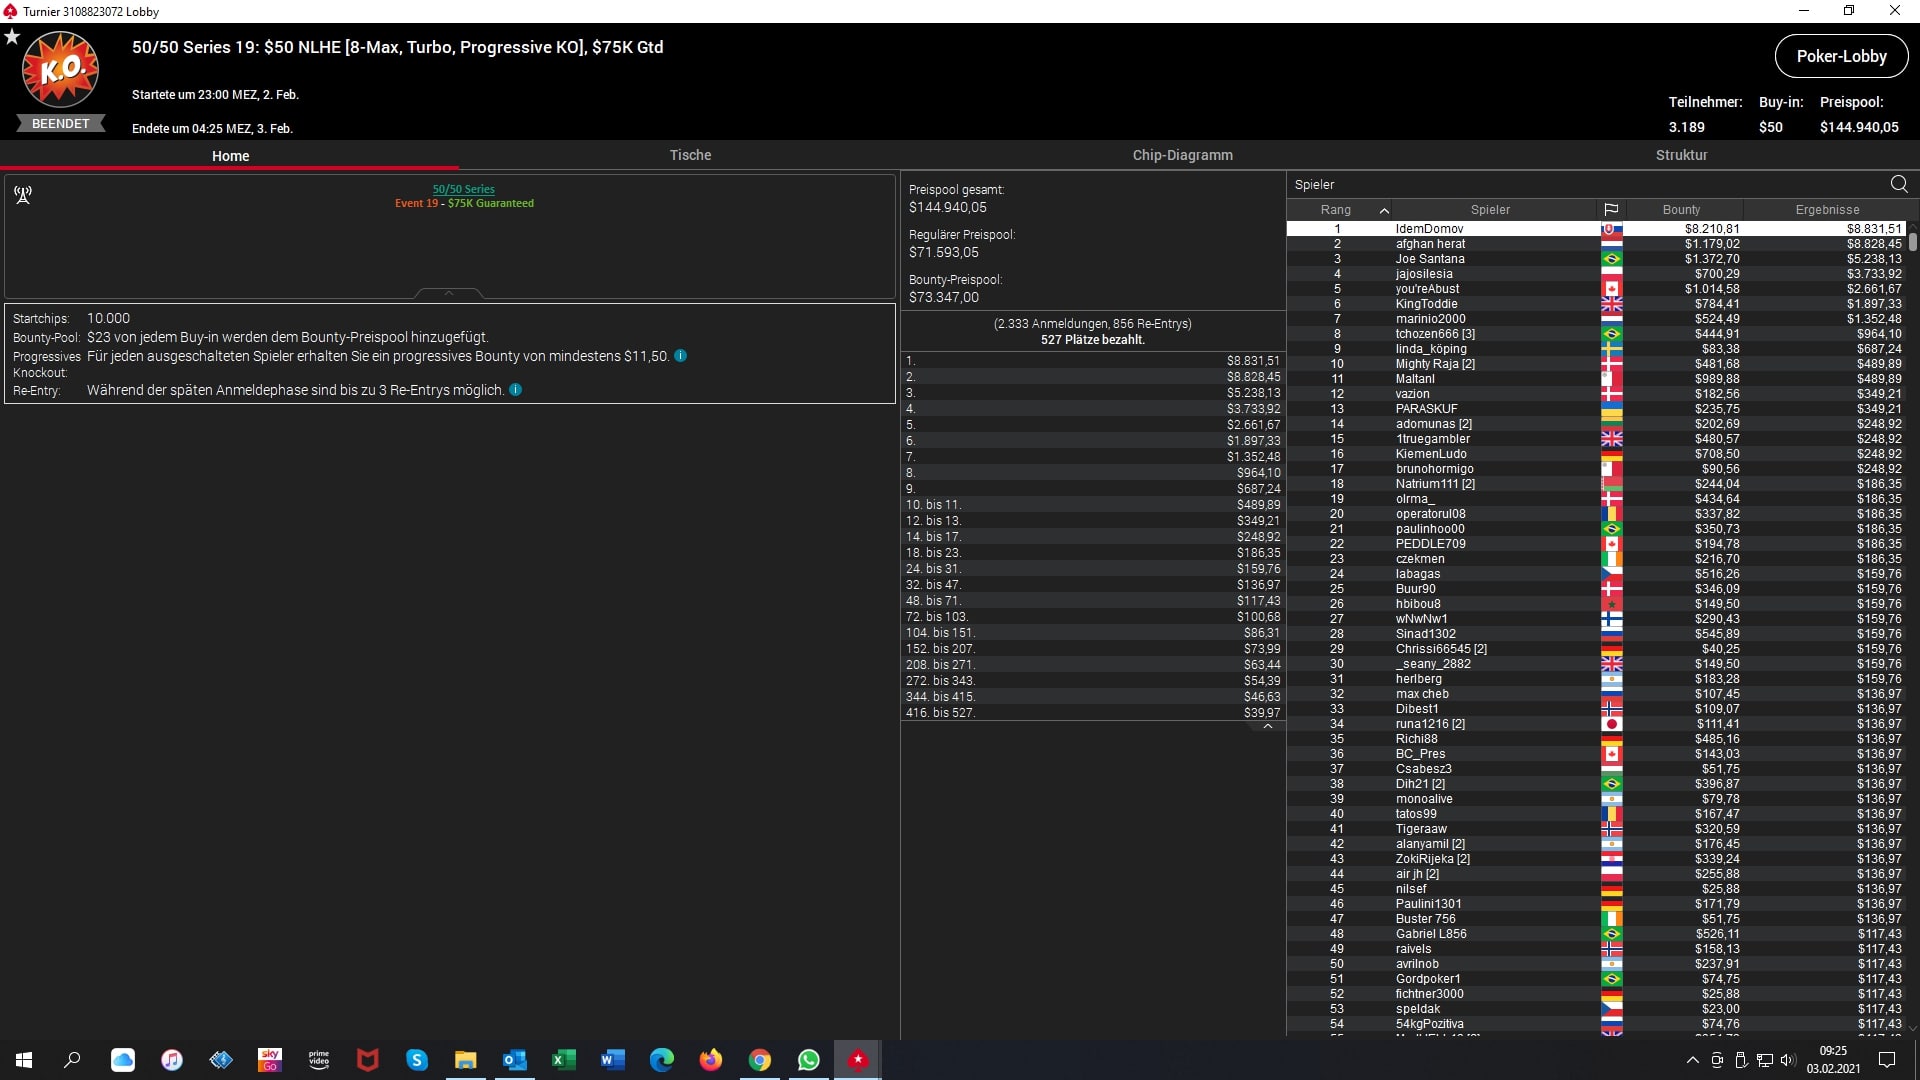This screenshot has height=1080, width=1920.
Task: Open the Chip-Diagramm tab
Action: 1182,155
